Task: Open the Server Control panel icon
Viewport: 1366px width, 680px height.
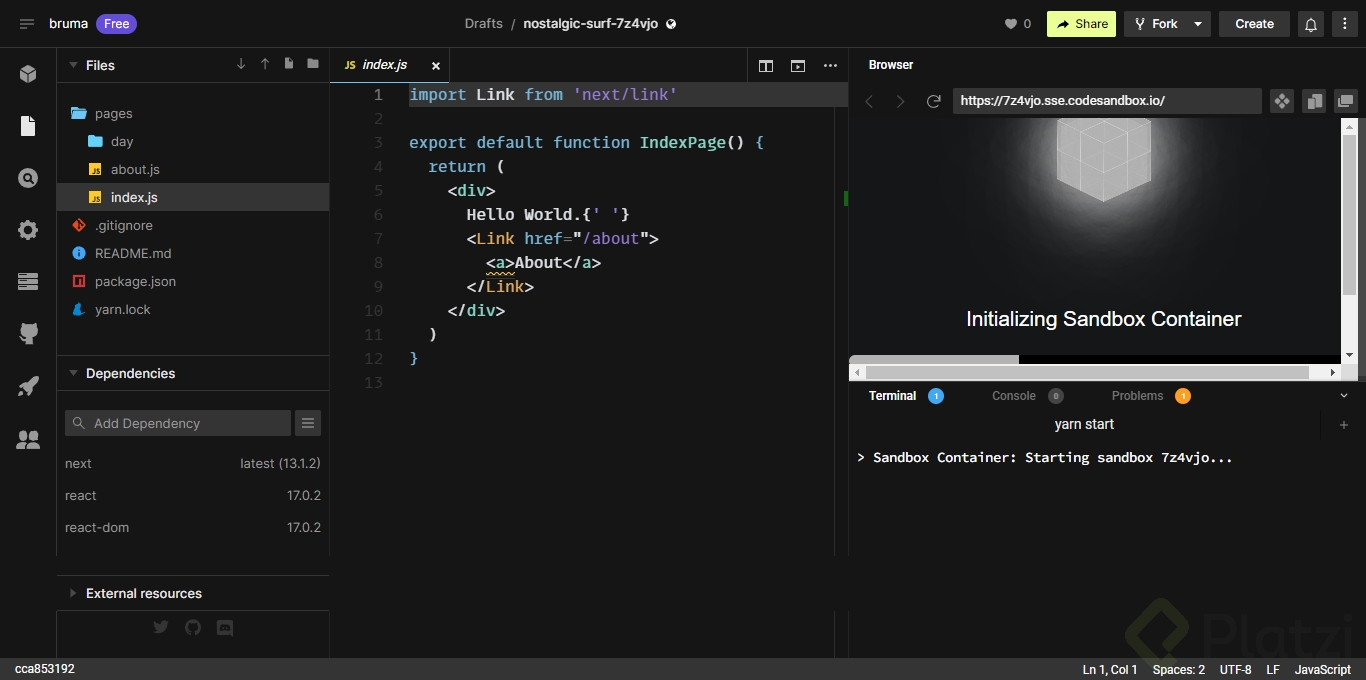Action: [28, 282]
